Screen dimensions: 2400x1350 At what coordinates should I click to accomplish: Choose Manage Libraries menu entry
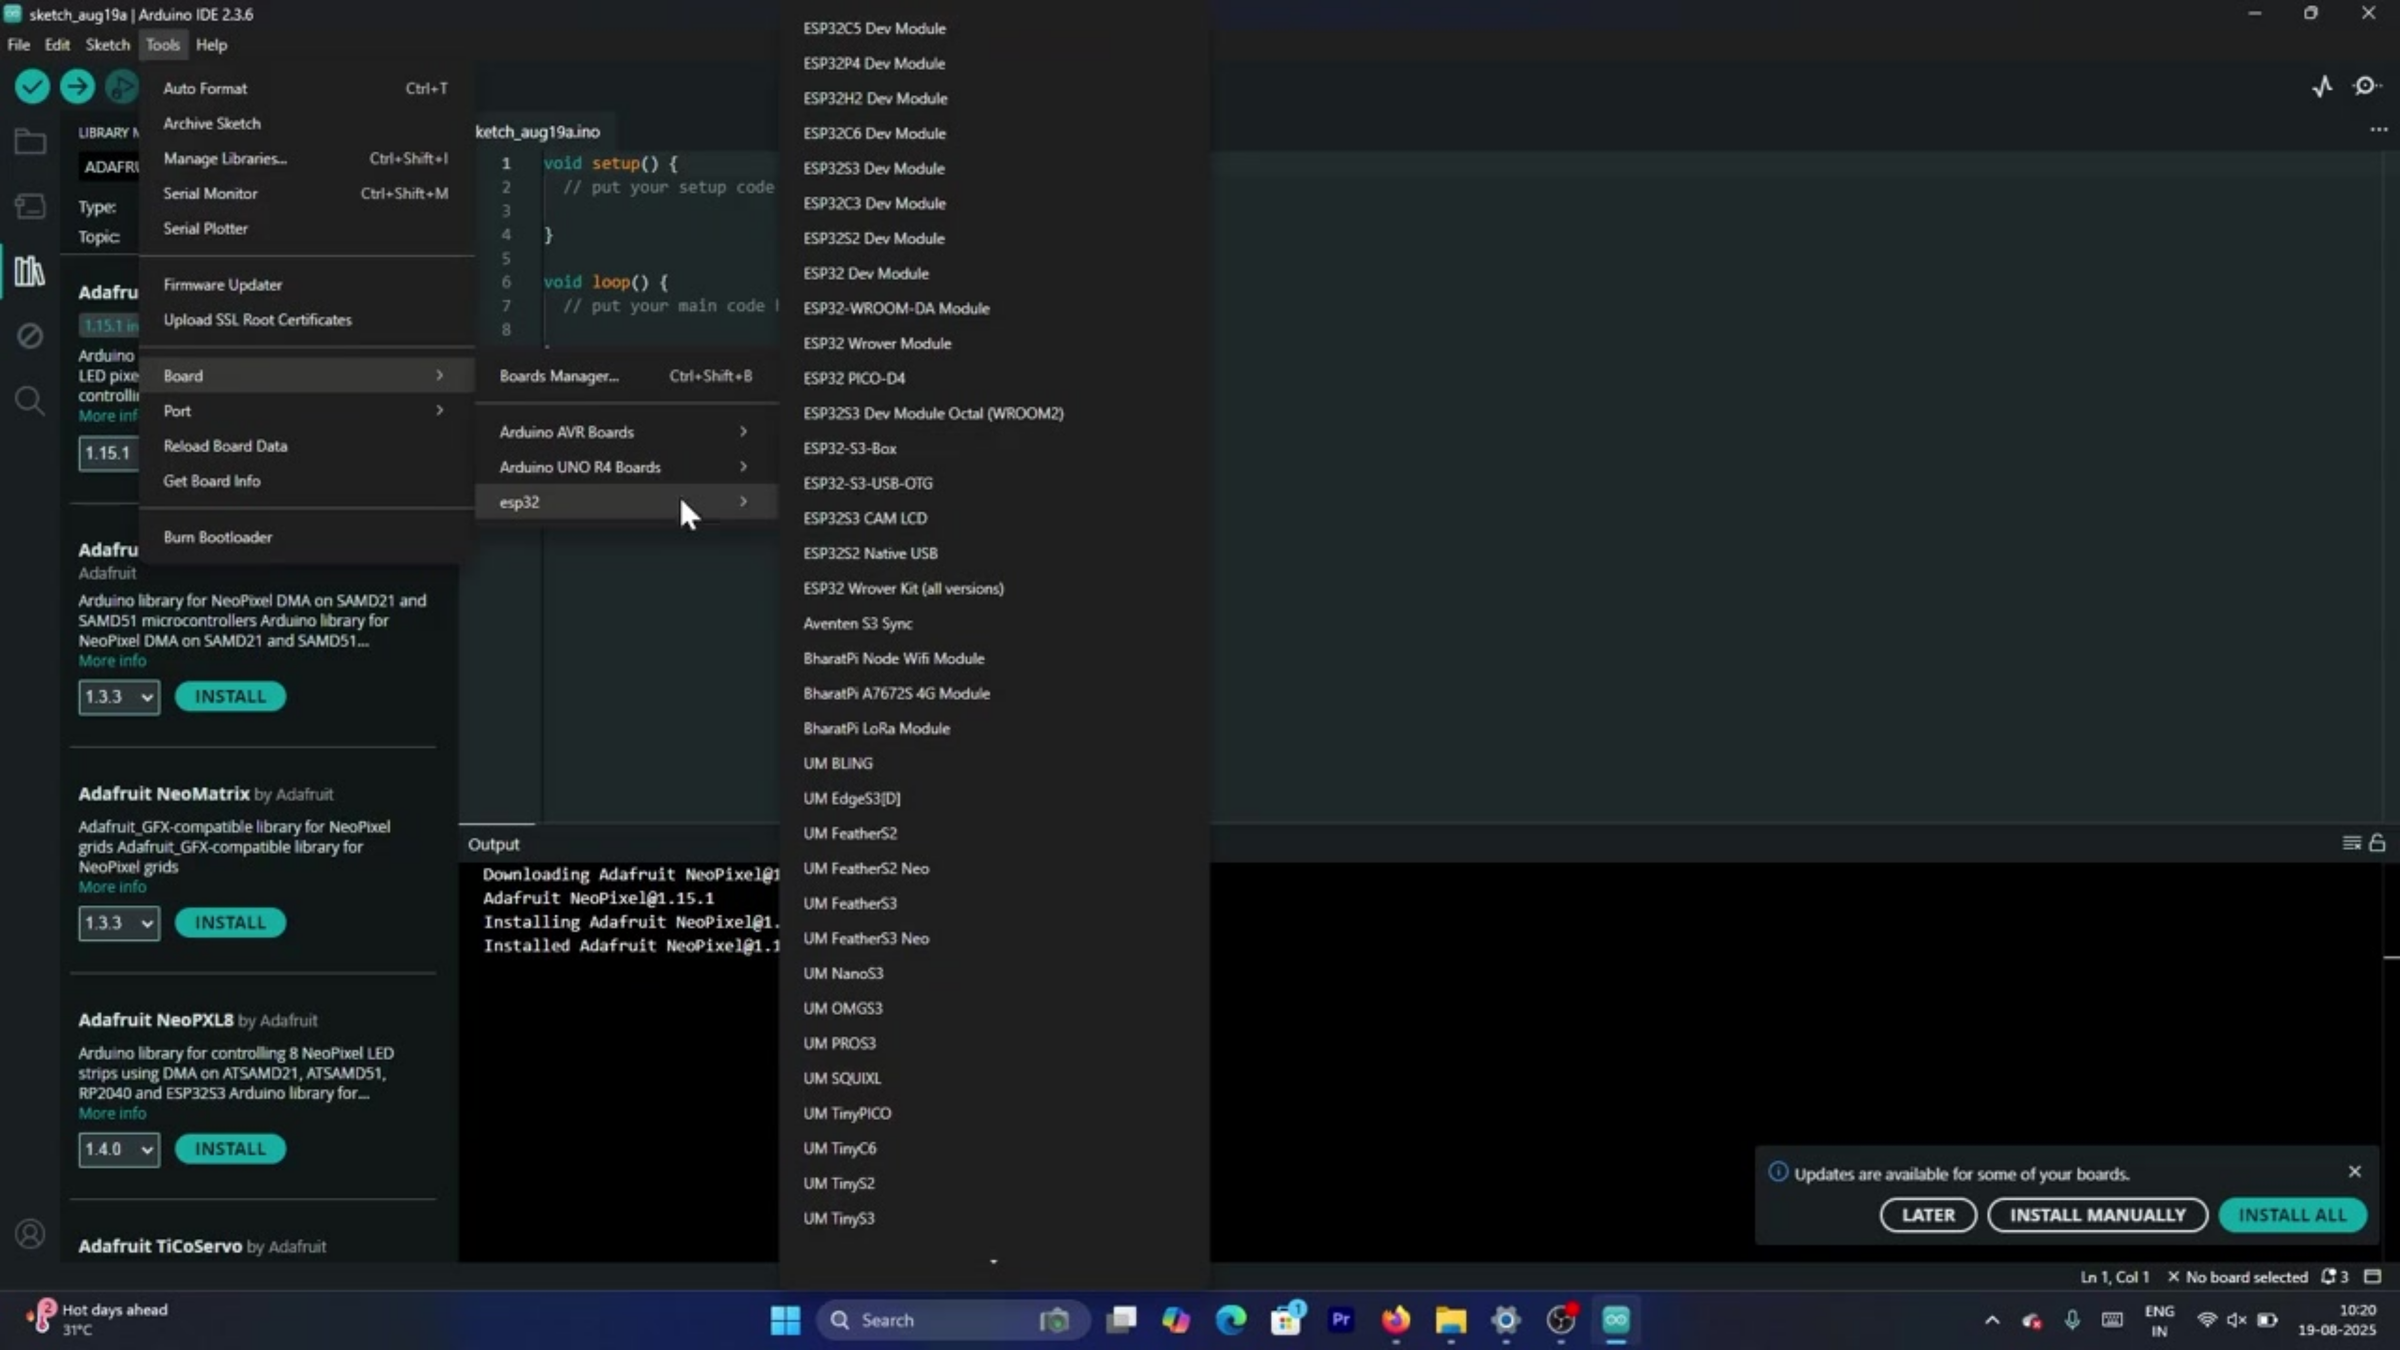click(305, 158)
